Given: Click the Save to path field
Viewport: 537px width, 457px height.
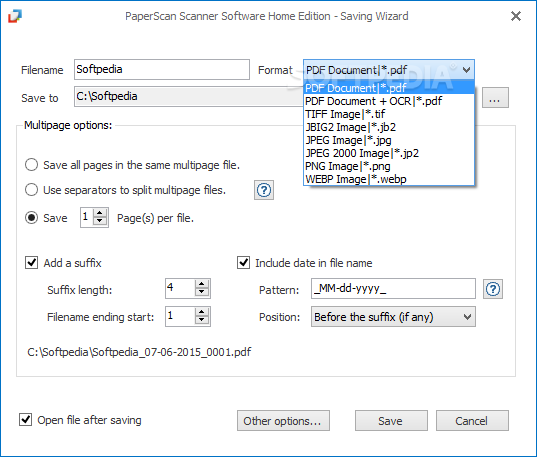Looking at the screenshot, I should tap(189, 97).
